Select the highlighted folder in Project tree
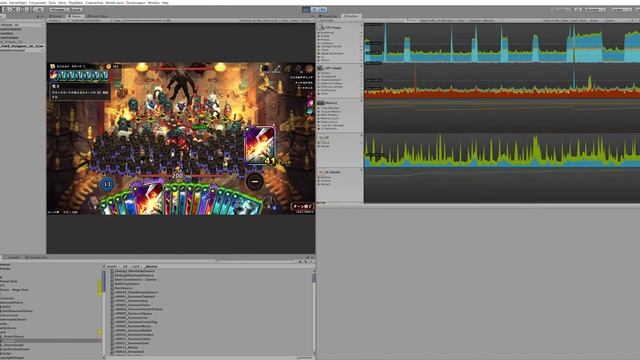640x360 pixels. click(51, 340)
